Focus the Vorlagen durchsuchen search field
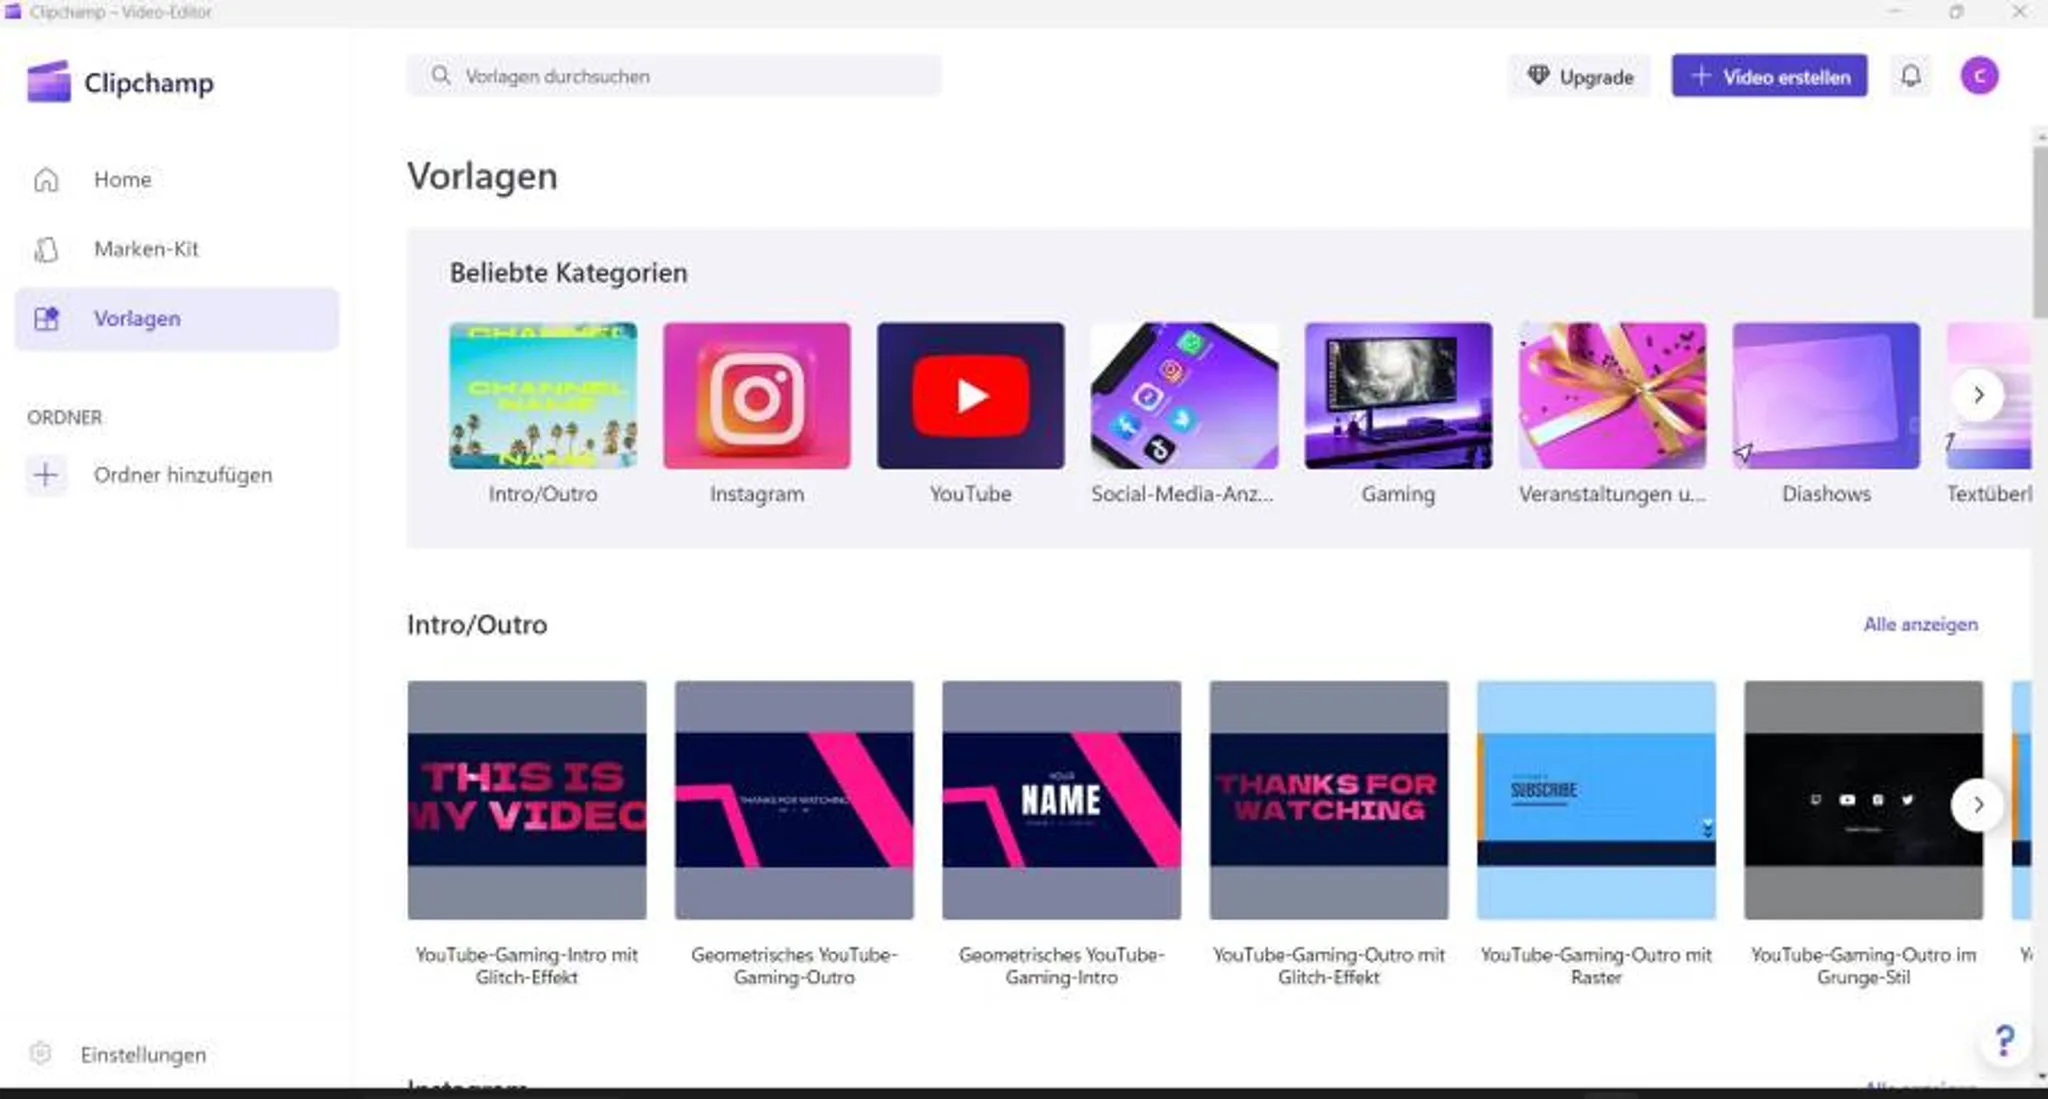This screenshot has height=1099, width=2048. [x=673, y=76]
